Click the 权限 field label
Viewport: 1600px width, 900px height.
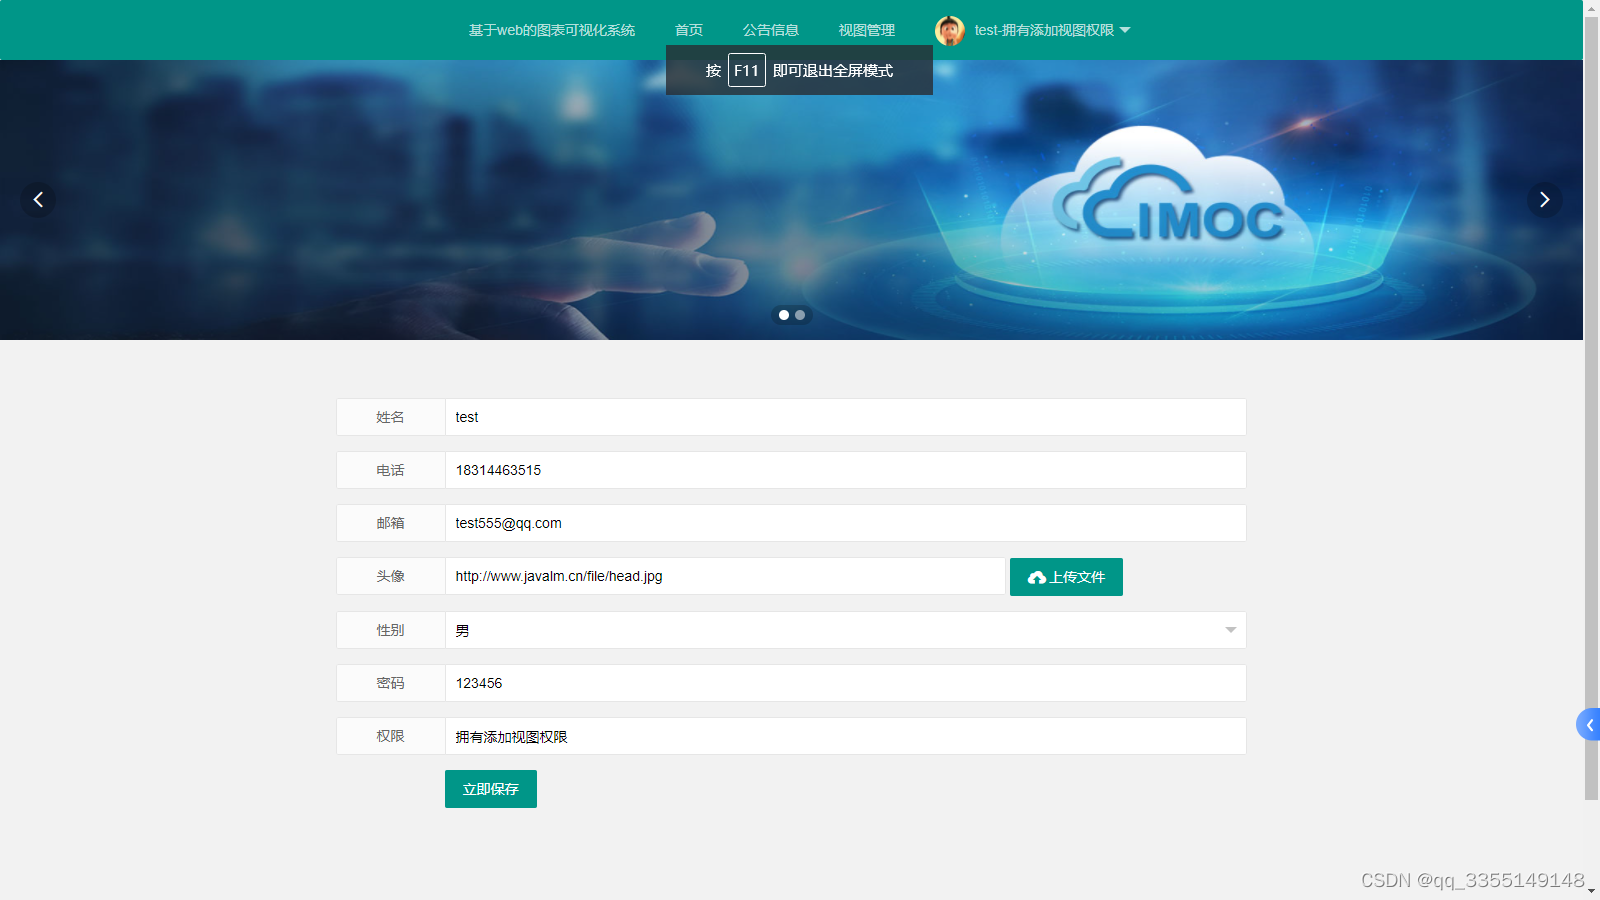tap(390, 736)
